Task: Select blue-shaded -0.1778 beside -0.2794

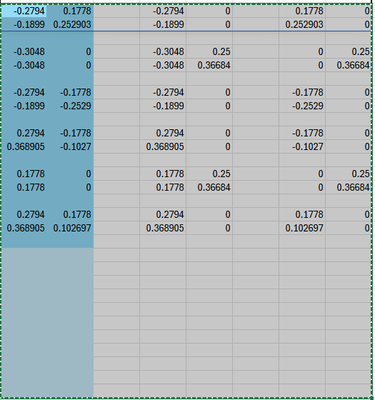Action: 75,92
